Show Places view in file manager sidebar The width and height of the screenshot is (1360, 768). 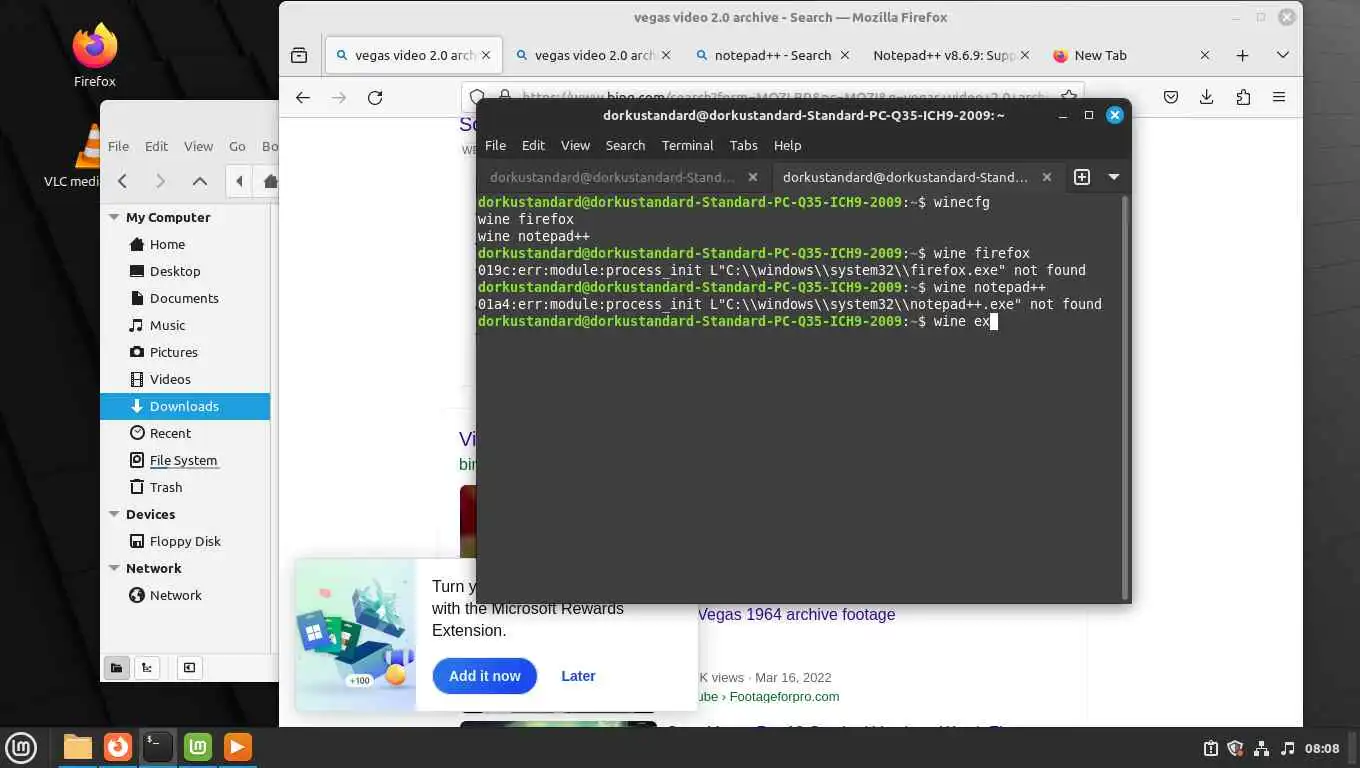[117, 668]
